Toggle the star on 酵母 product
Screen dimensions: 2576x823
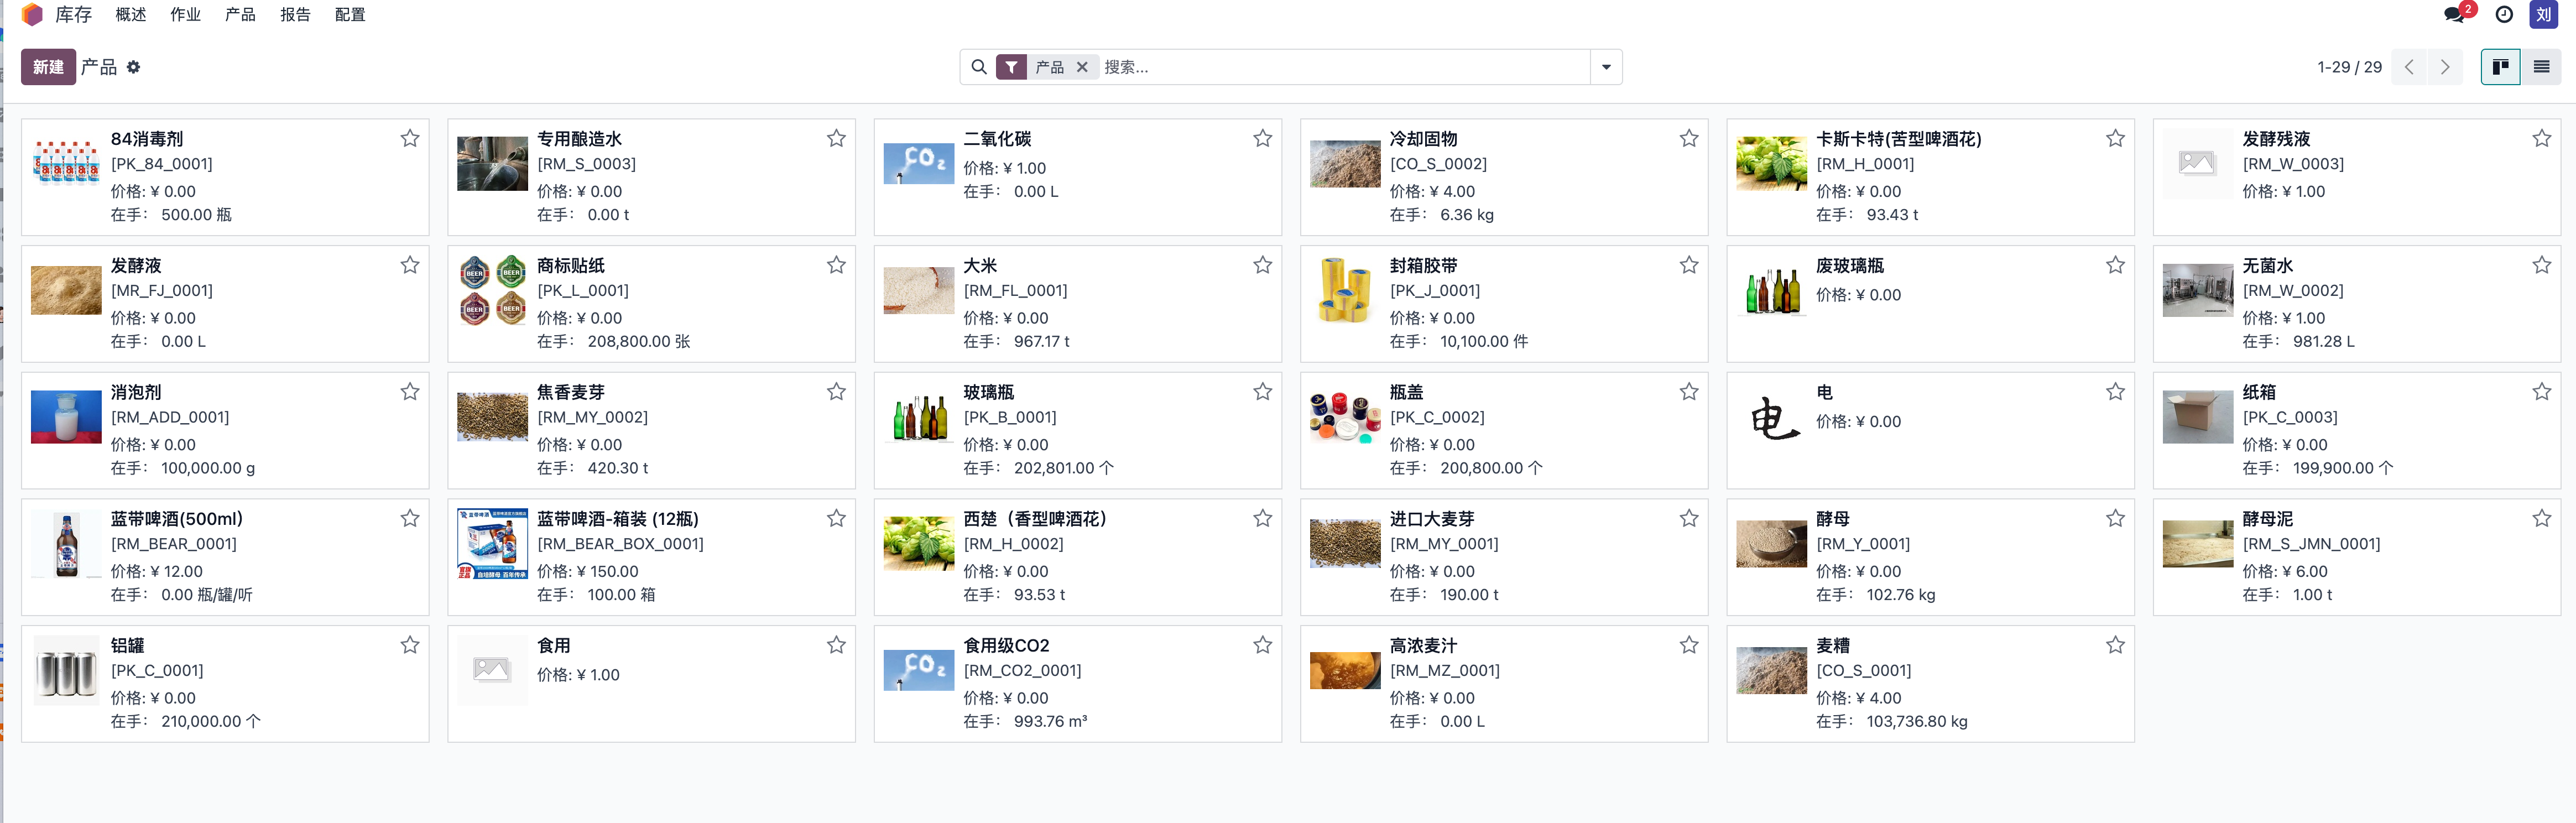tap(2115, 518)
